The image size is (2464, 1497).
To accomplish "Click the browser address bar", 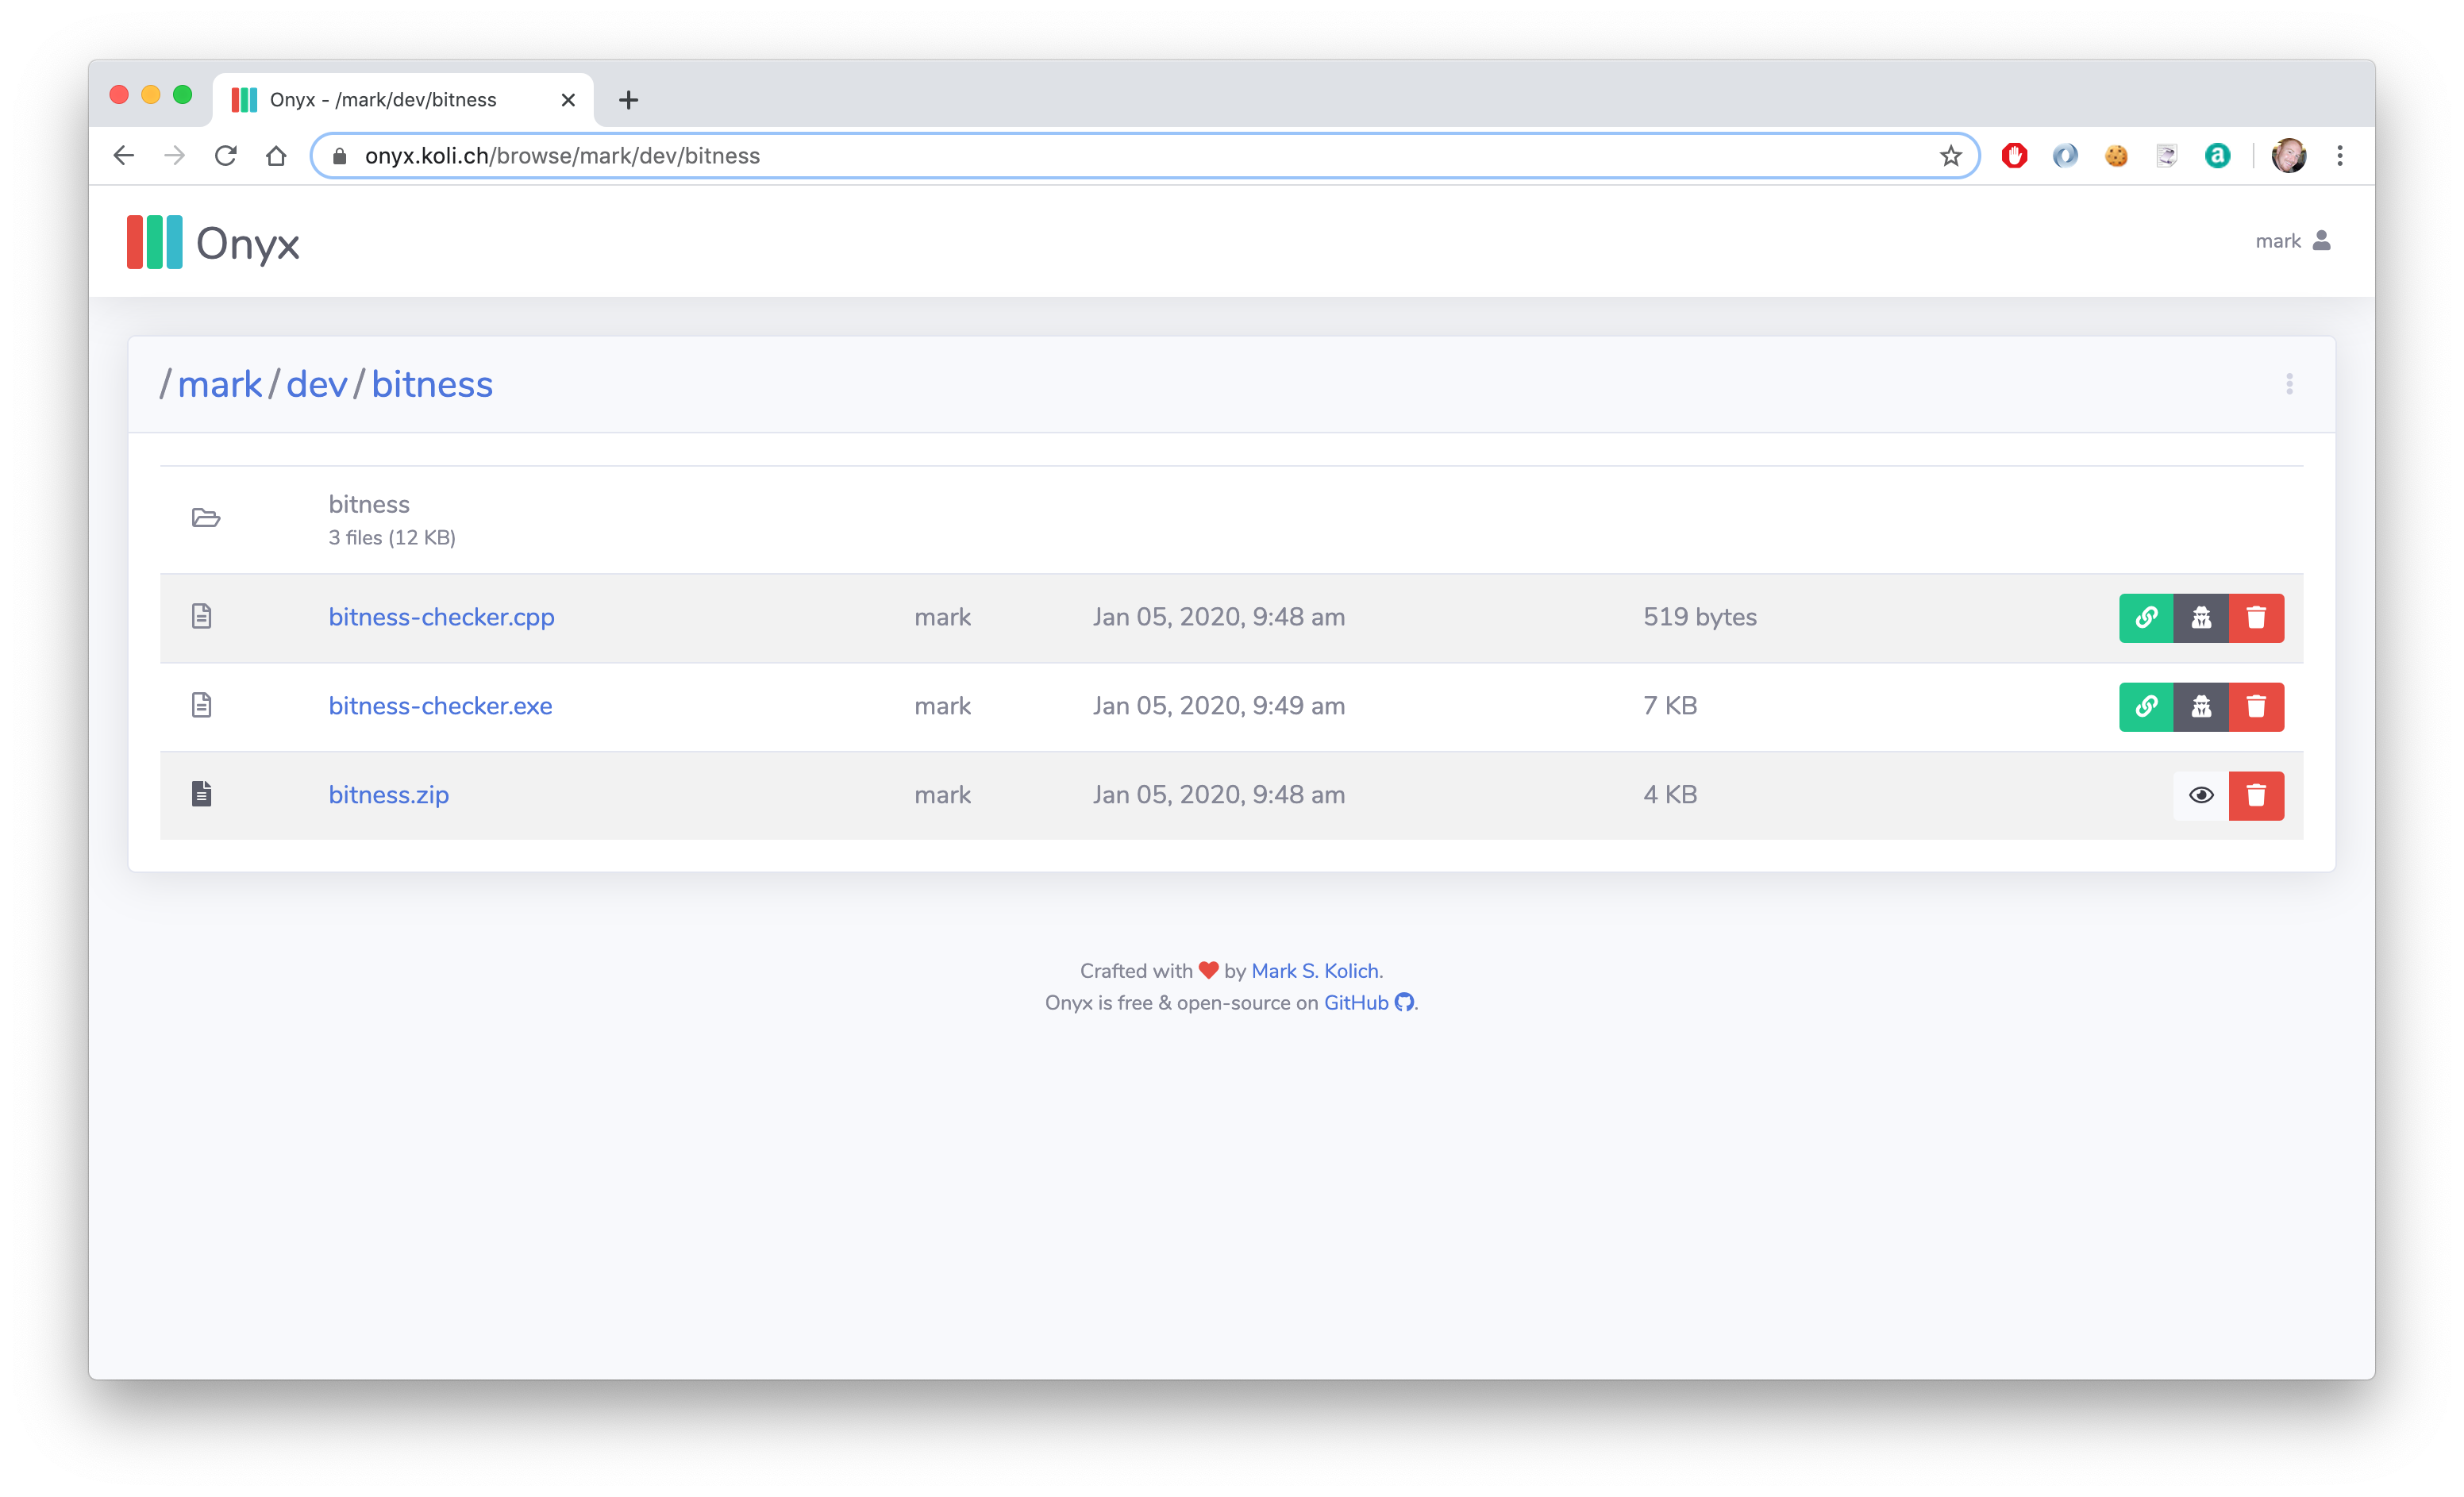I will point(1100,156).
